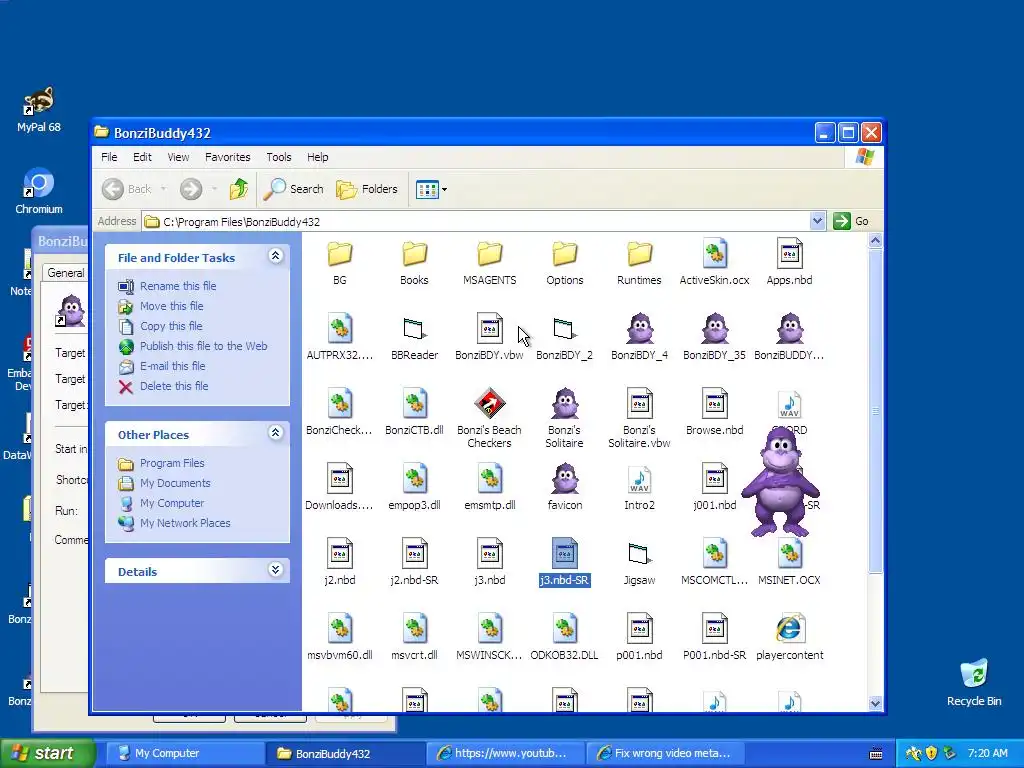
Task: Go to Program Files in Other Places
Action: [172, 463]
